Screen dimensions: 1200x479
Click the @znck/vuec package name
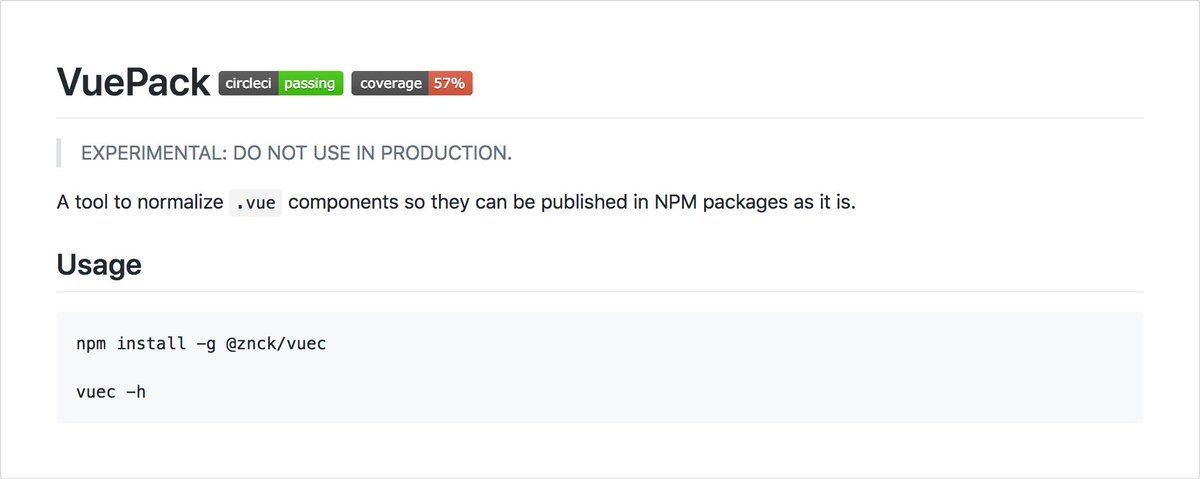[x=275, y=344]
